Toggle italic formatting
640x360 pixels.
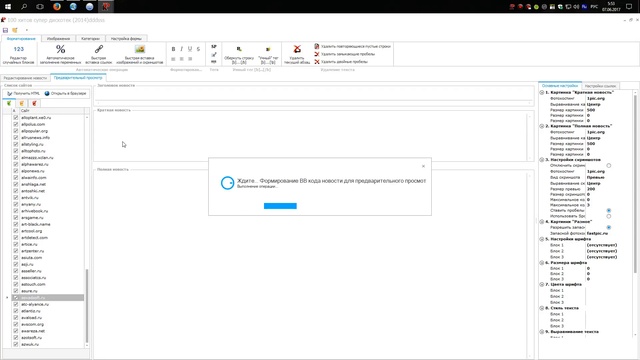coord(181,49)
